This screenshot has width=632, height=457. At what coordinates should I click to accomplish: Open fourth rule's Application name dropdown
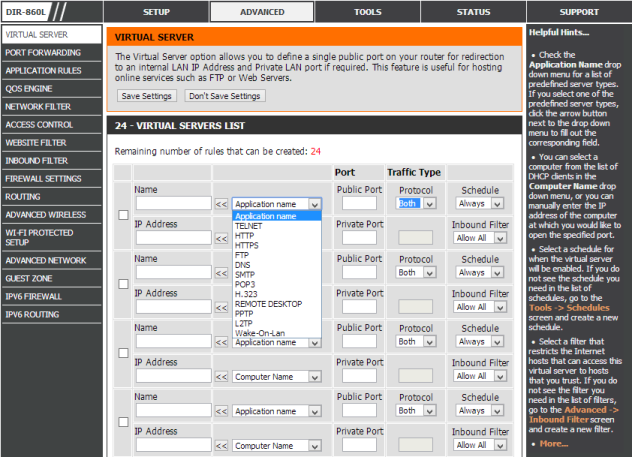click(x=276, y=411)
